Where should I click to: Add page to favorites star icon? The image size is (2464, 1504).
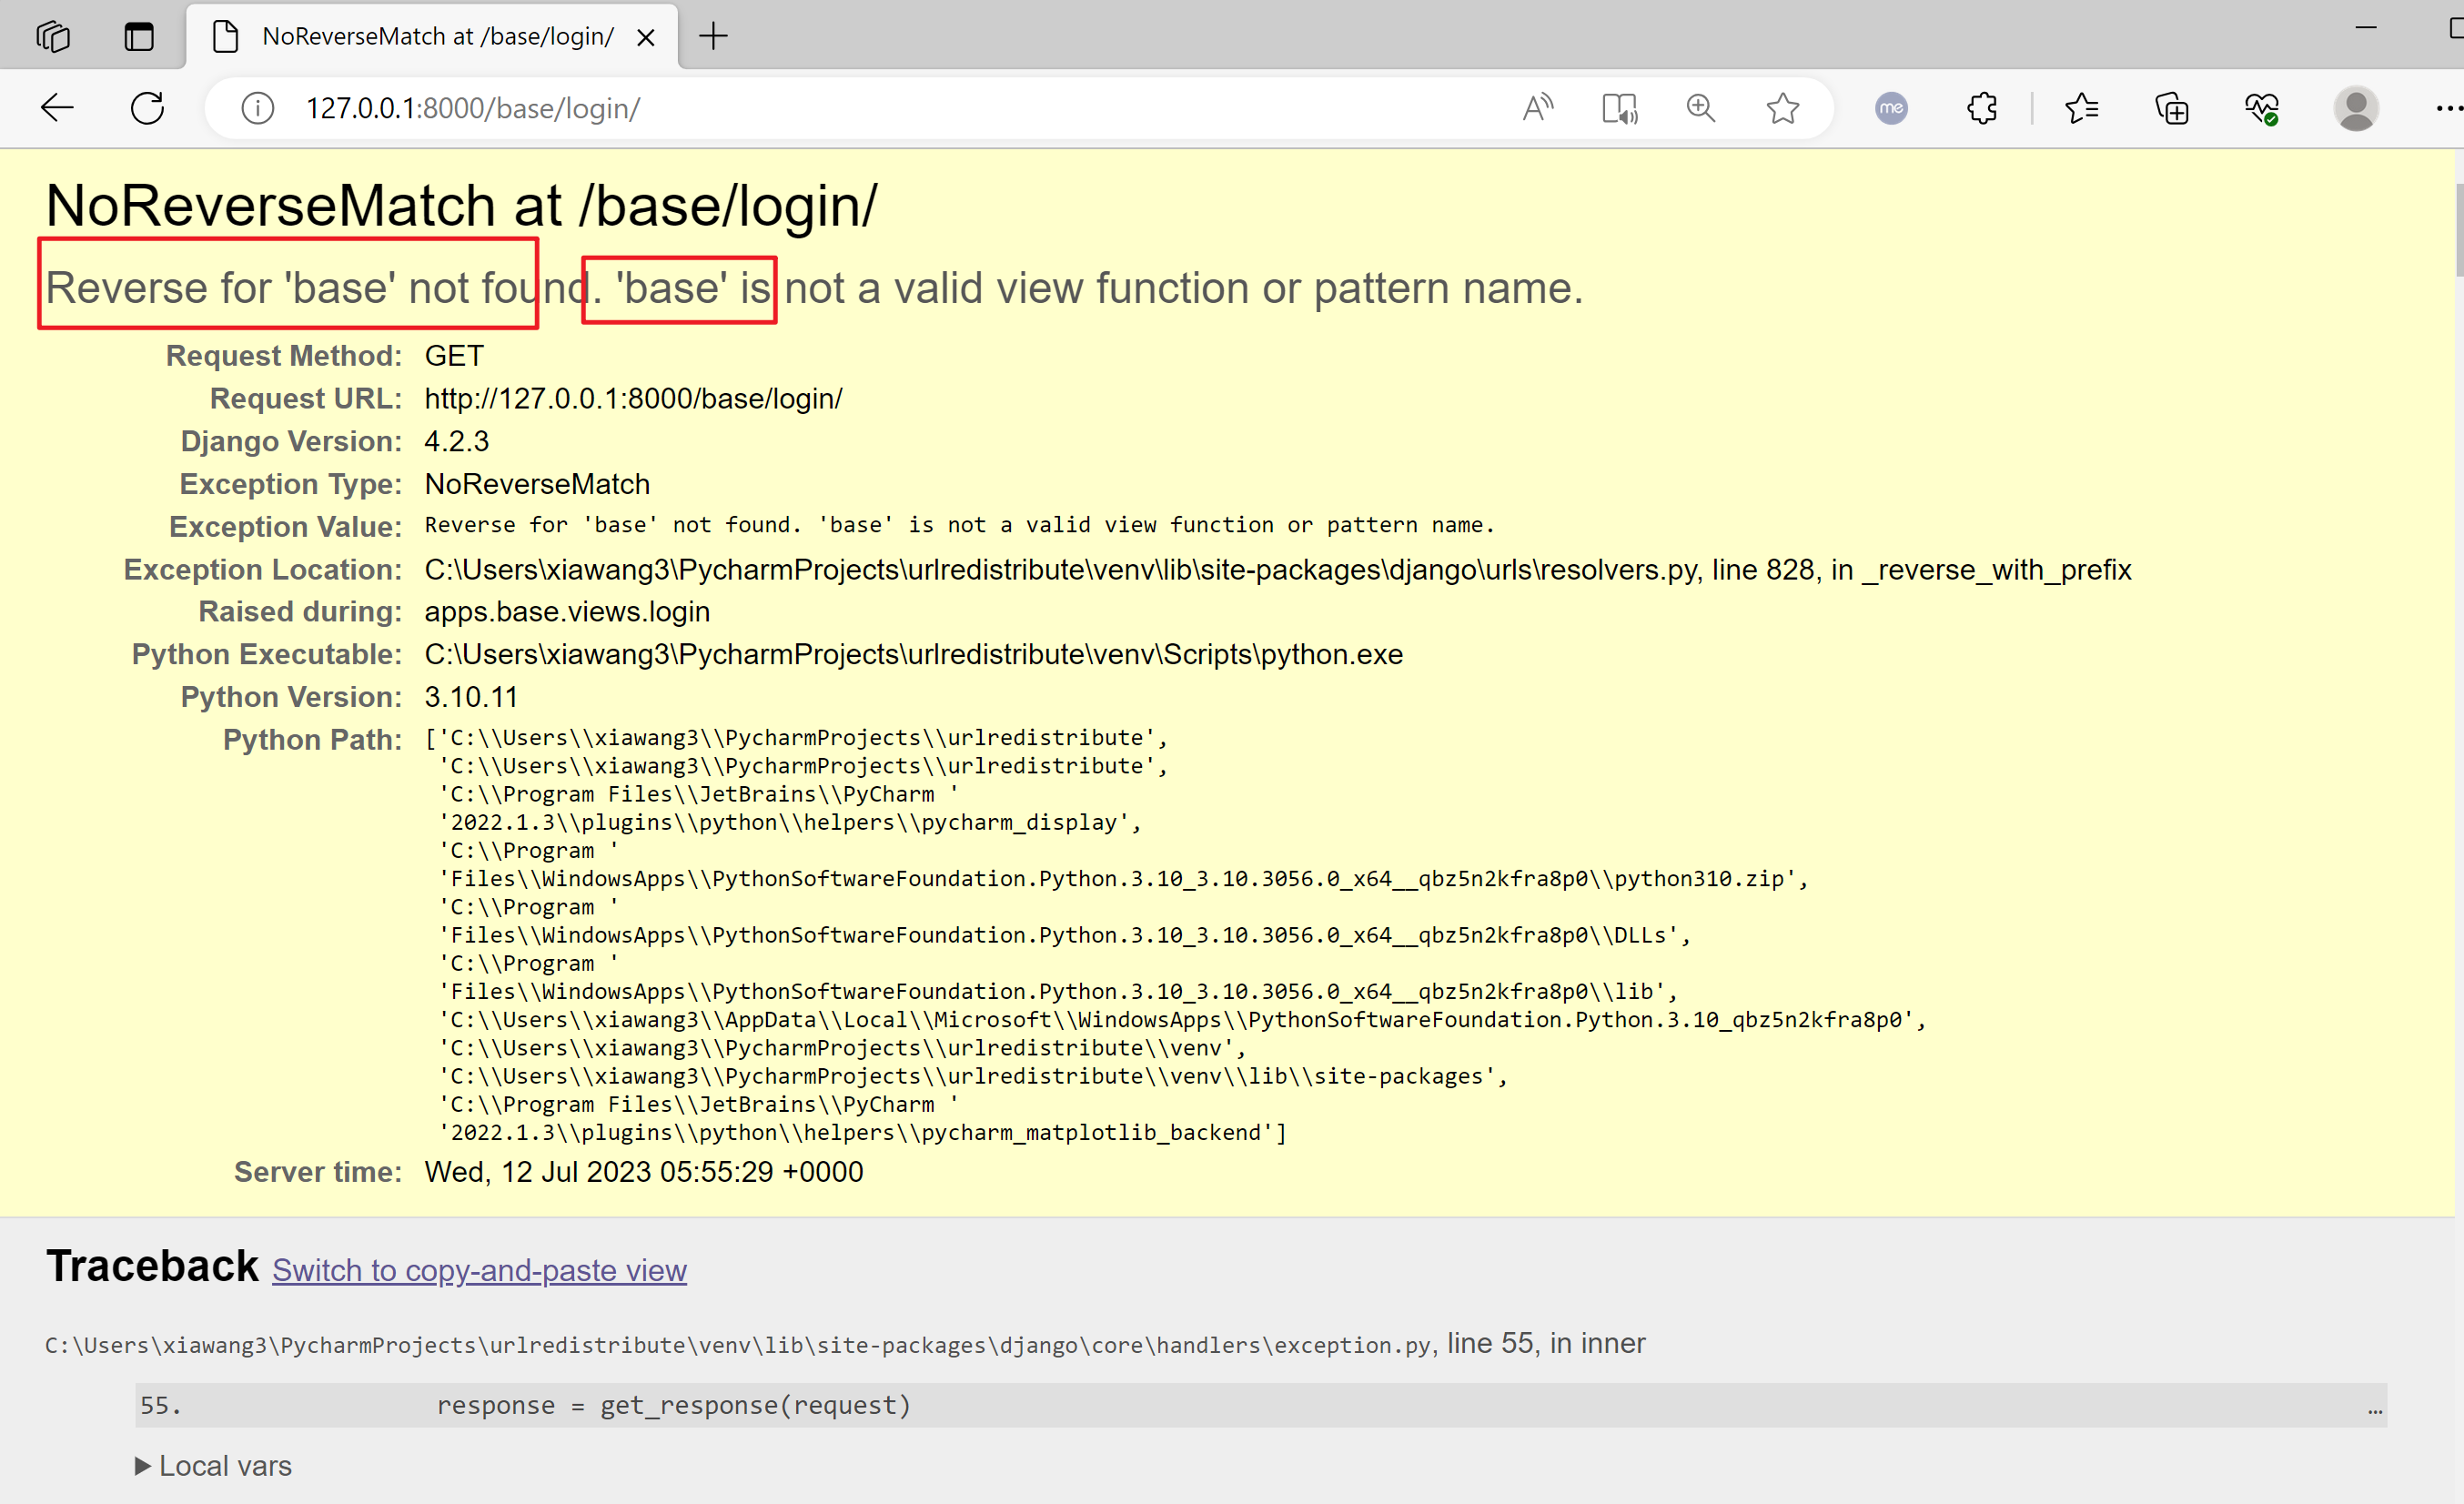(x=1782, y=108)
